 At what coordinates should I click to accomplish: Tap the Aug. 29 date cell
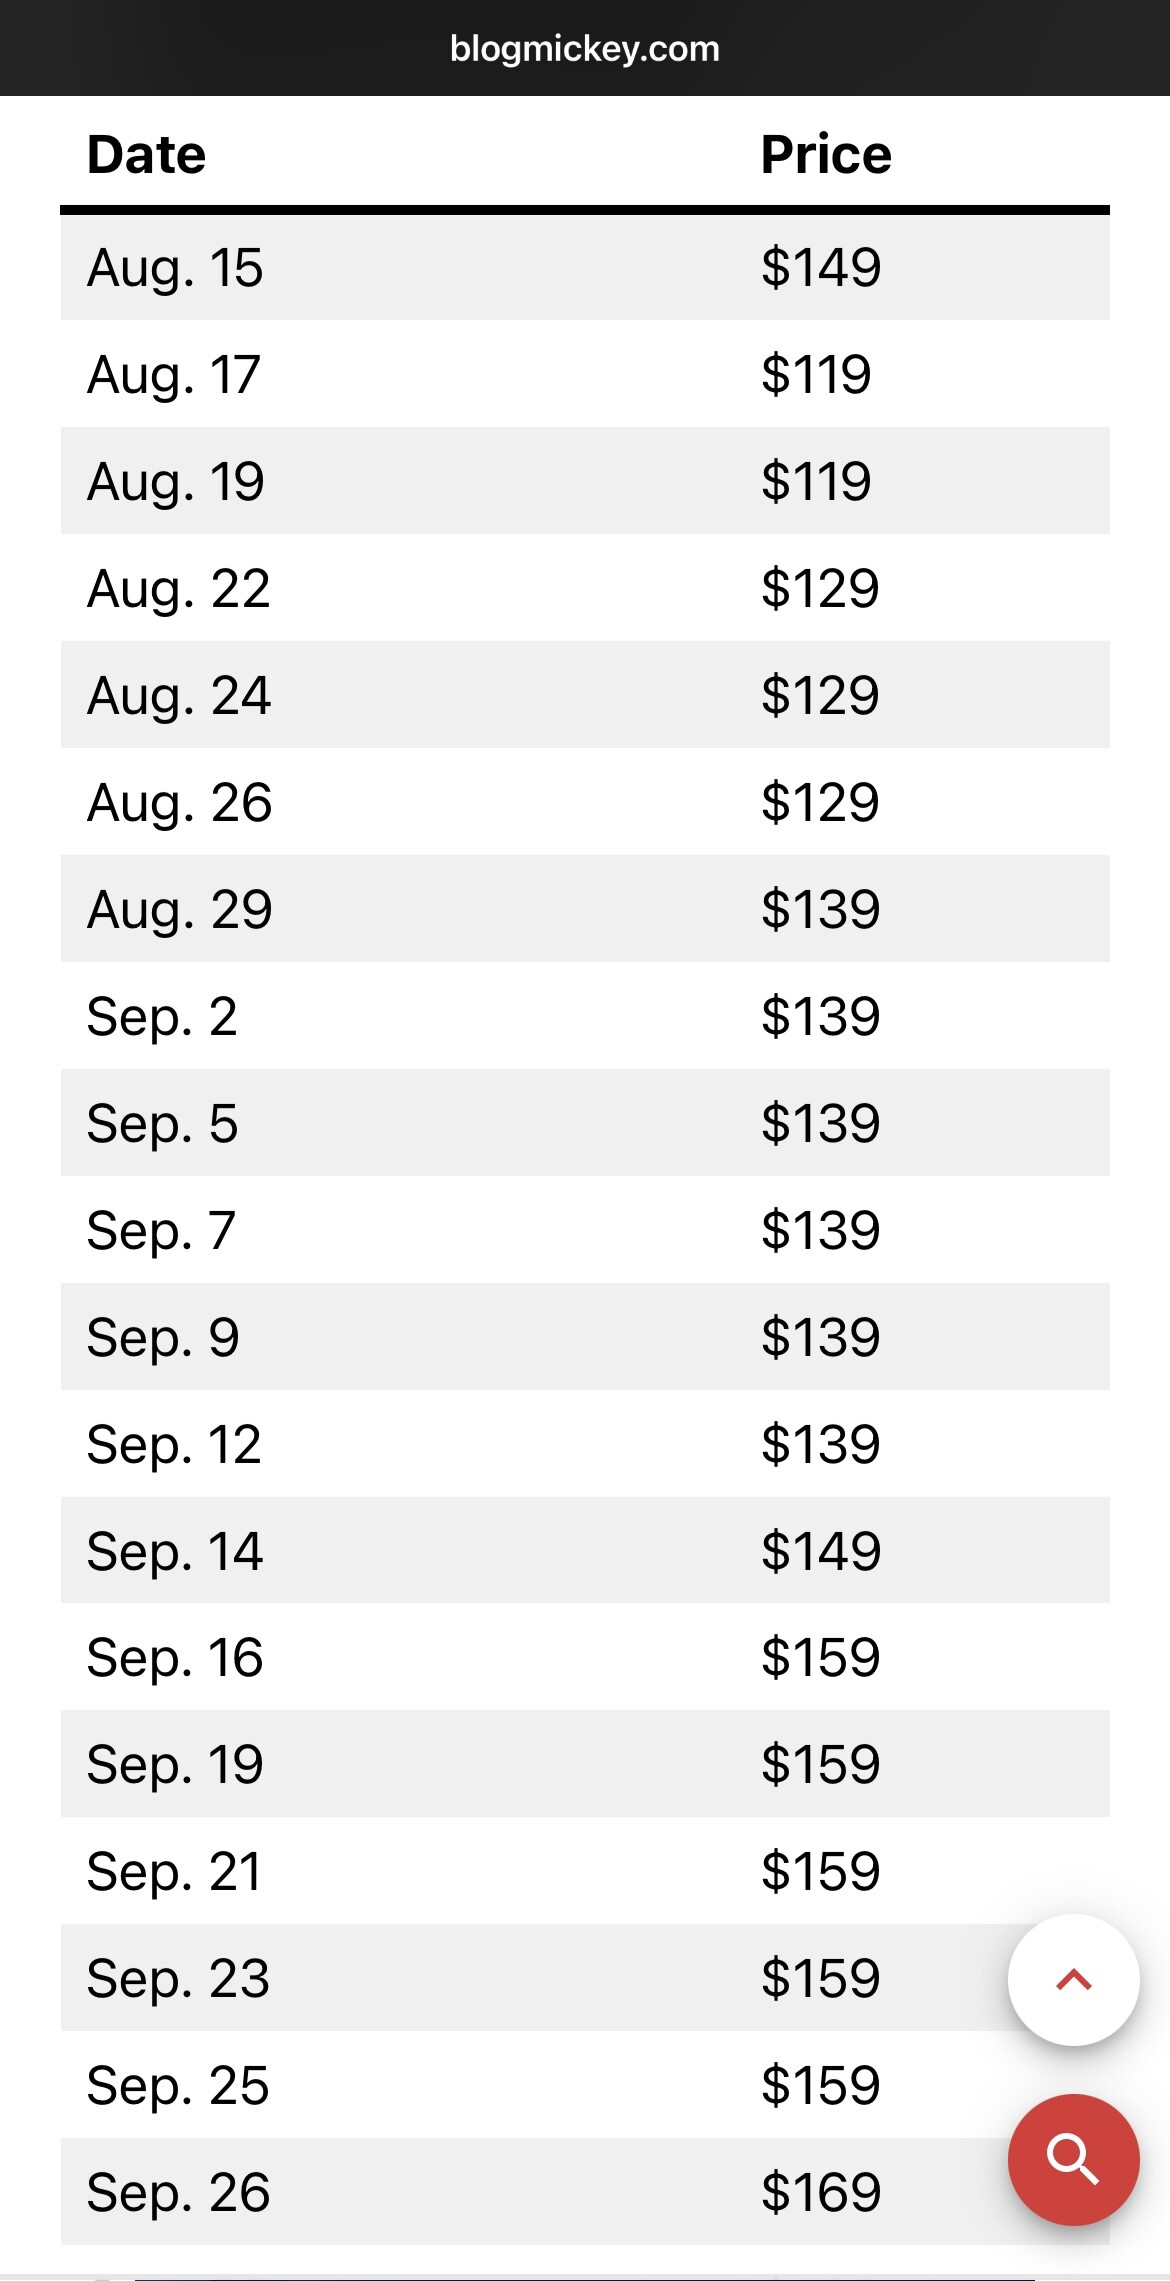(180, 910)
